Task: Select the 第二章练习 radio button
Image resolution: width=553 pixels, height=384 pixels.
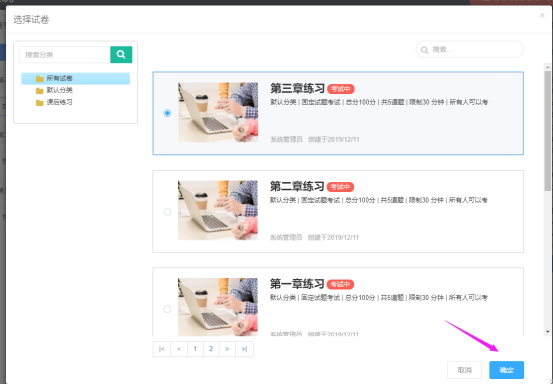Action: pos(167,212)
